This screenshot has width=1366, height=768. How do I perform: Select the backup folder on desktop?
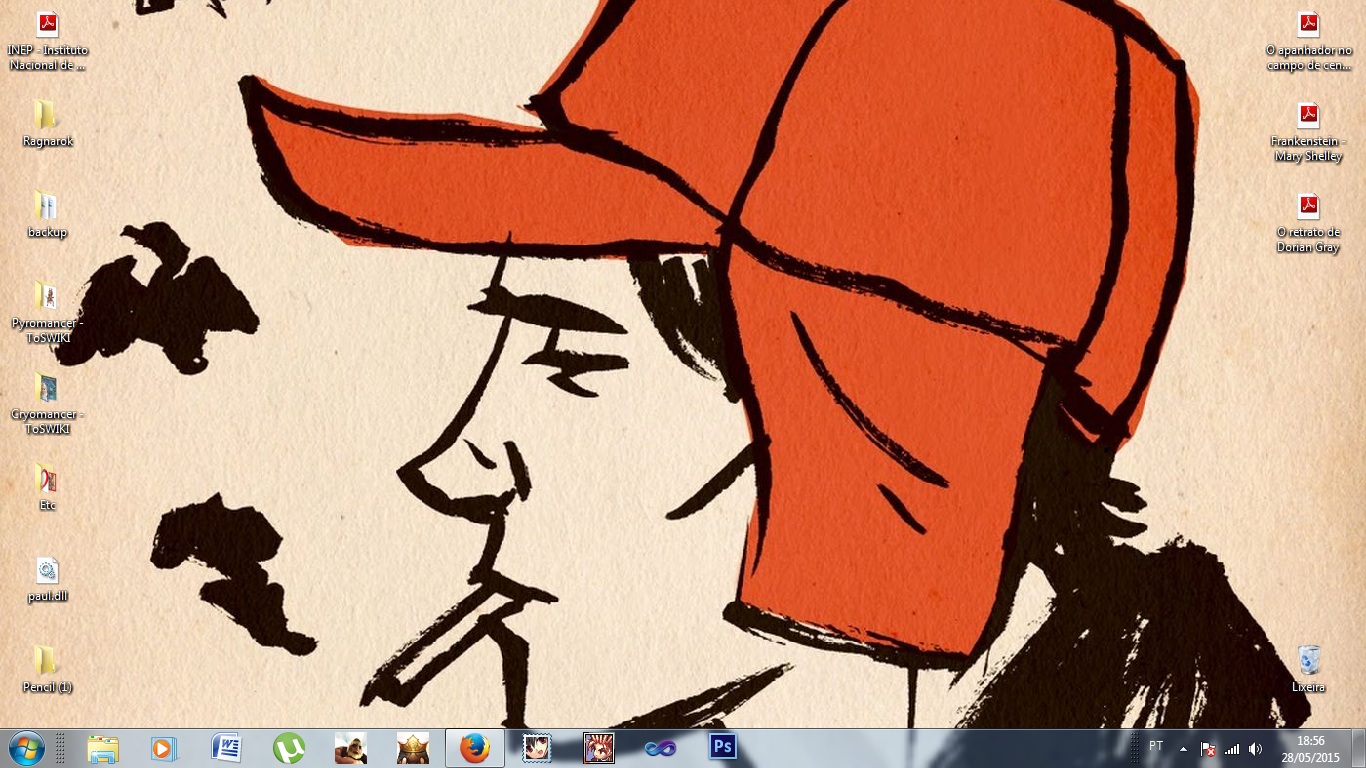click(47, 214)
